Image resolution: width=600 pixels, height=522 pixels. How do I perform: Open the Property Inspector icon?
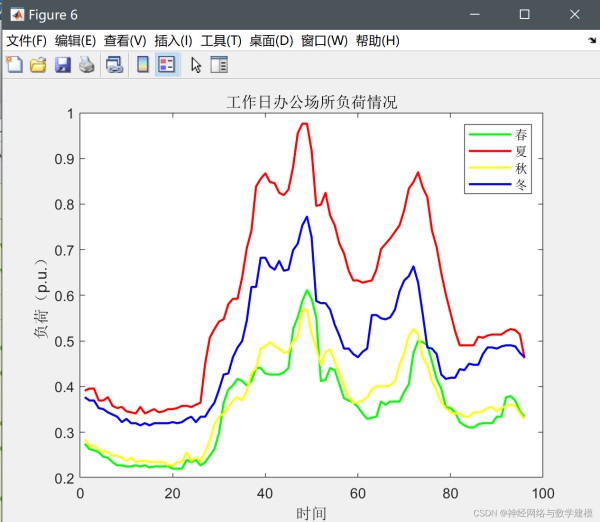[219, 65]
